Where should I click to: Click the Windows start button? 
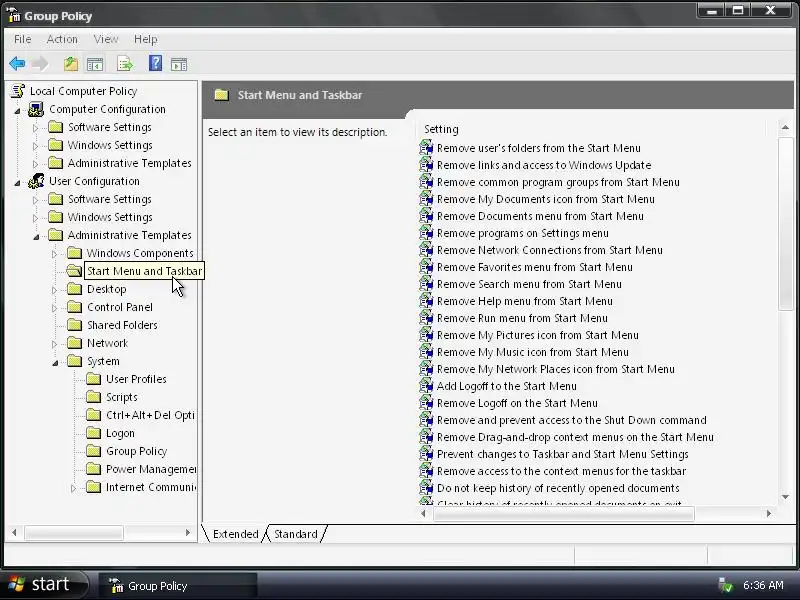pyautogui.click(x=43, y=584)
